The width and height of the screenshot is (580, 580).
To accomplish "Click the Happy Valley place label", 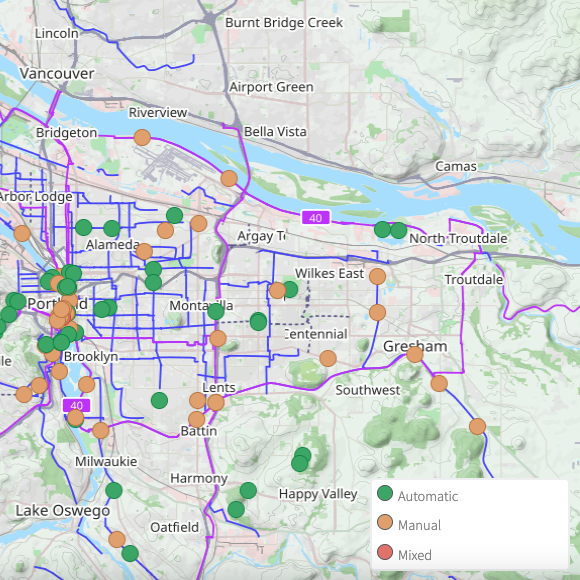I will click(x=318, y=494).
